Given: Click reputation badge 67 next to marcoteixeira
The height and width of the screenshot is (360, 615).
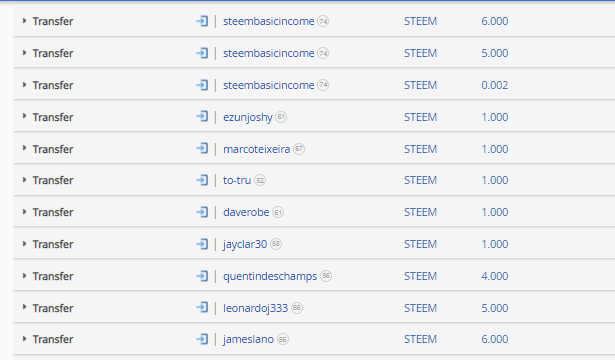Looking at the screenshot, I should point(299,149).
